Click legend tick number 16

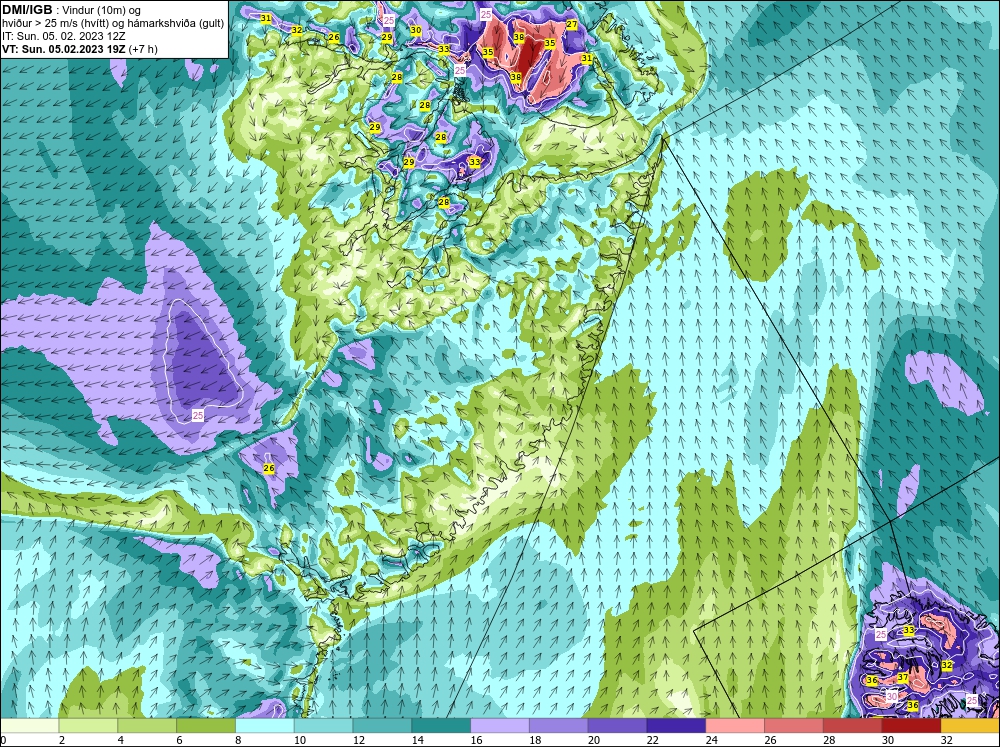[x=476, y=740]
